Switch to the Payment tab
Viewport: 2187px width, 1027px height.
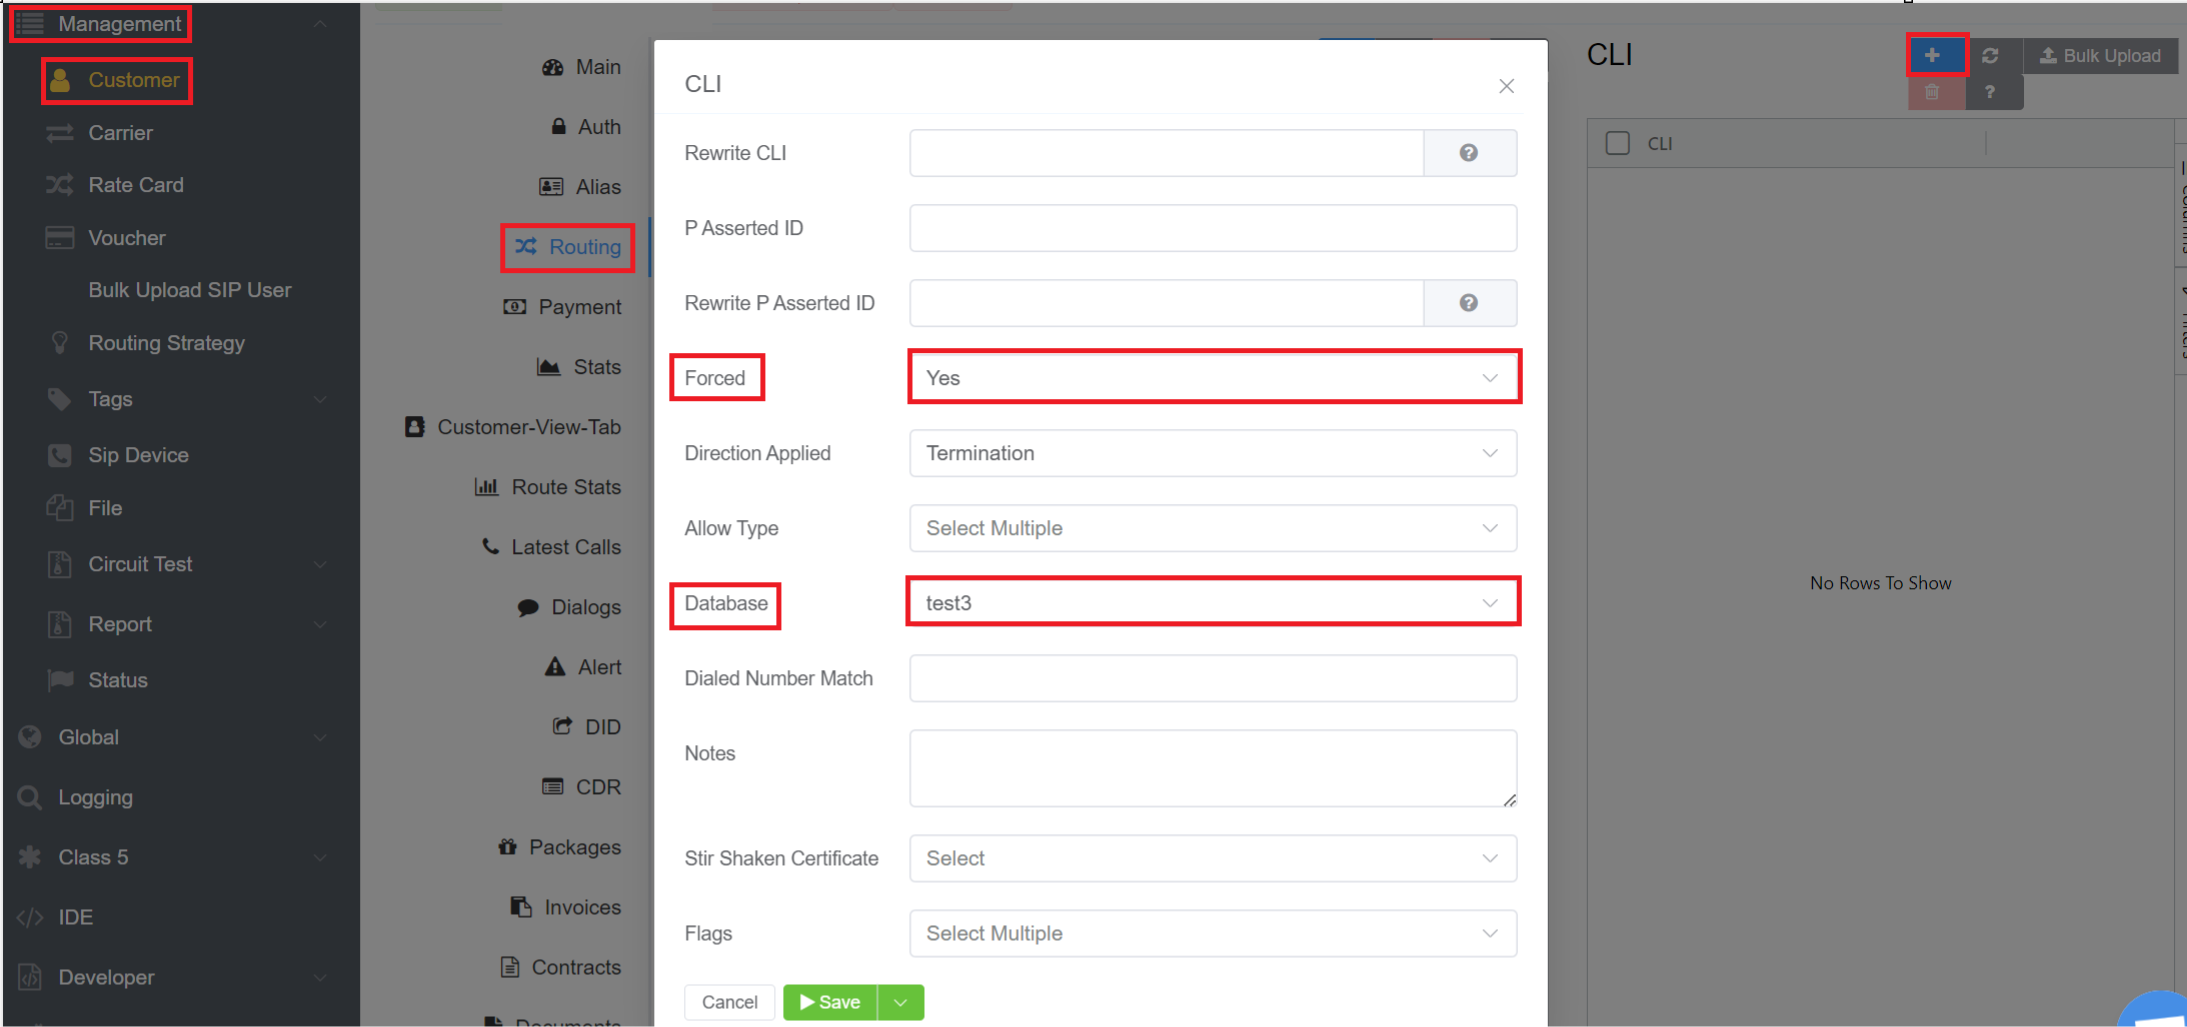coord(579,307)
